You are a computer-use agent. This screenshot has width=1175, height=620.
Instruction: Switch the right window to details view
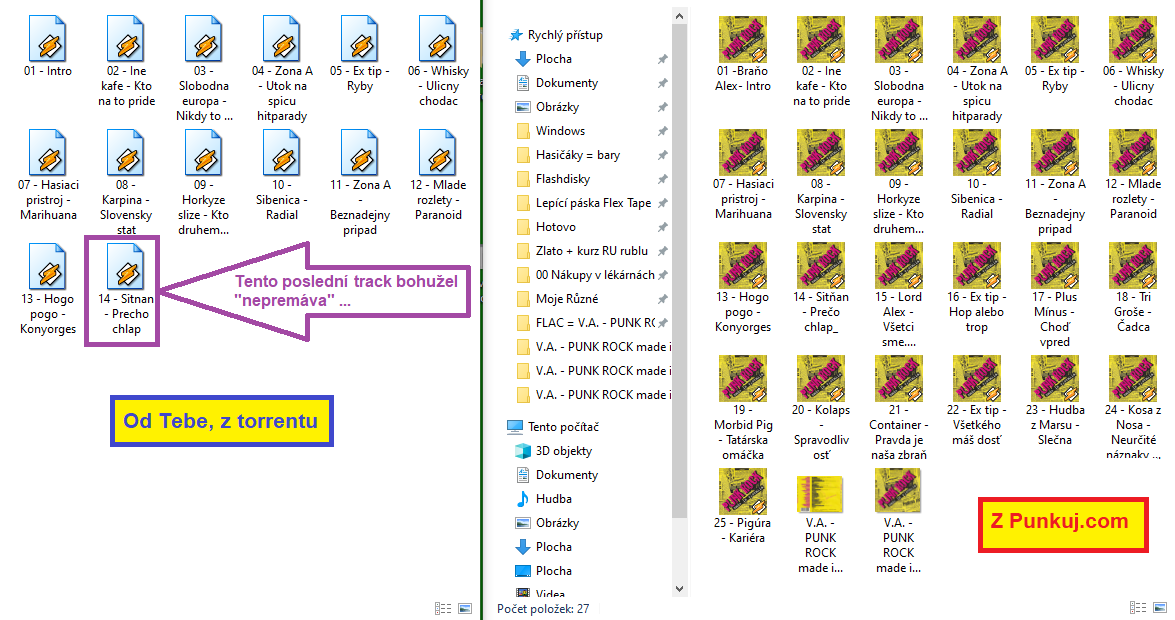1138,608
